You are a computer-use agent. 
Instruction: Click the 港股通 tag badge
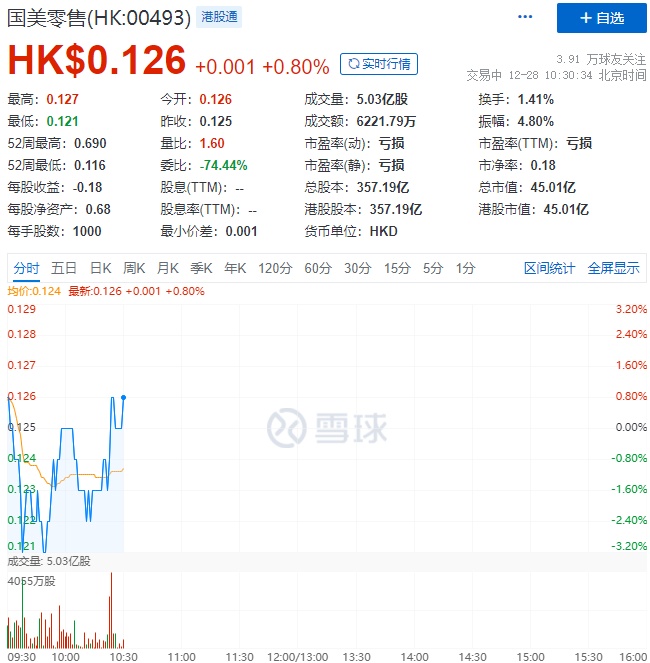(219, 17)
